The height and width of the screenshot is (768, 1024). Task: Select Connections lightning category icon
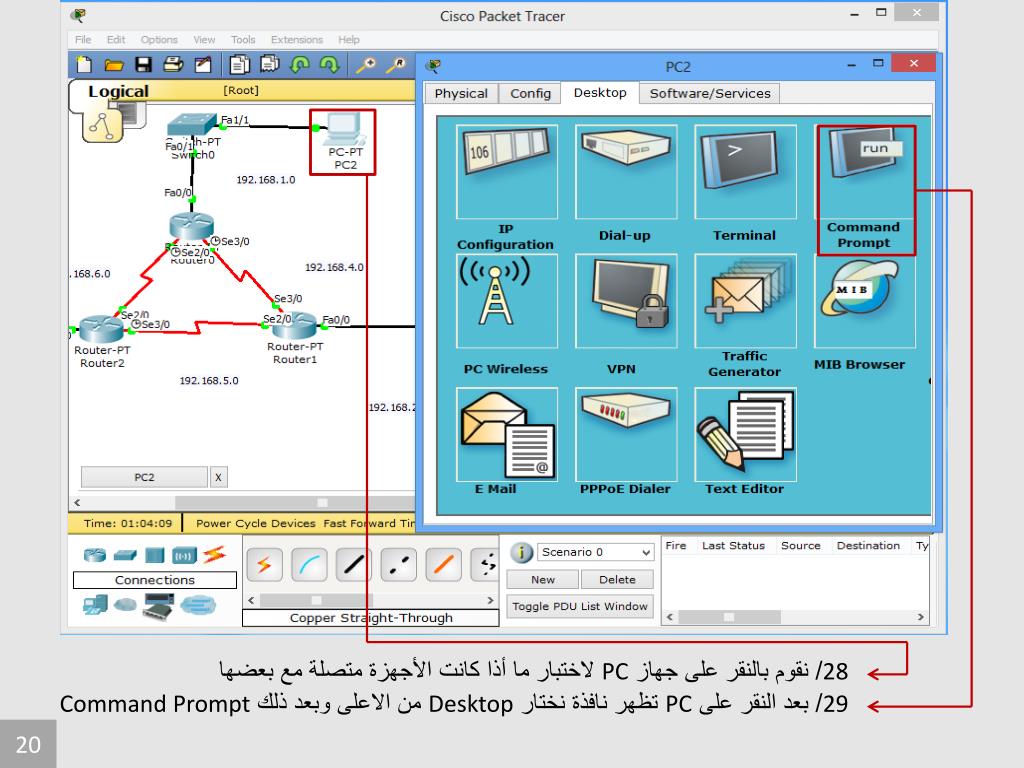[214, 554]
